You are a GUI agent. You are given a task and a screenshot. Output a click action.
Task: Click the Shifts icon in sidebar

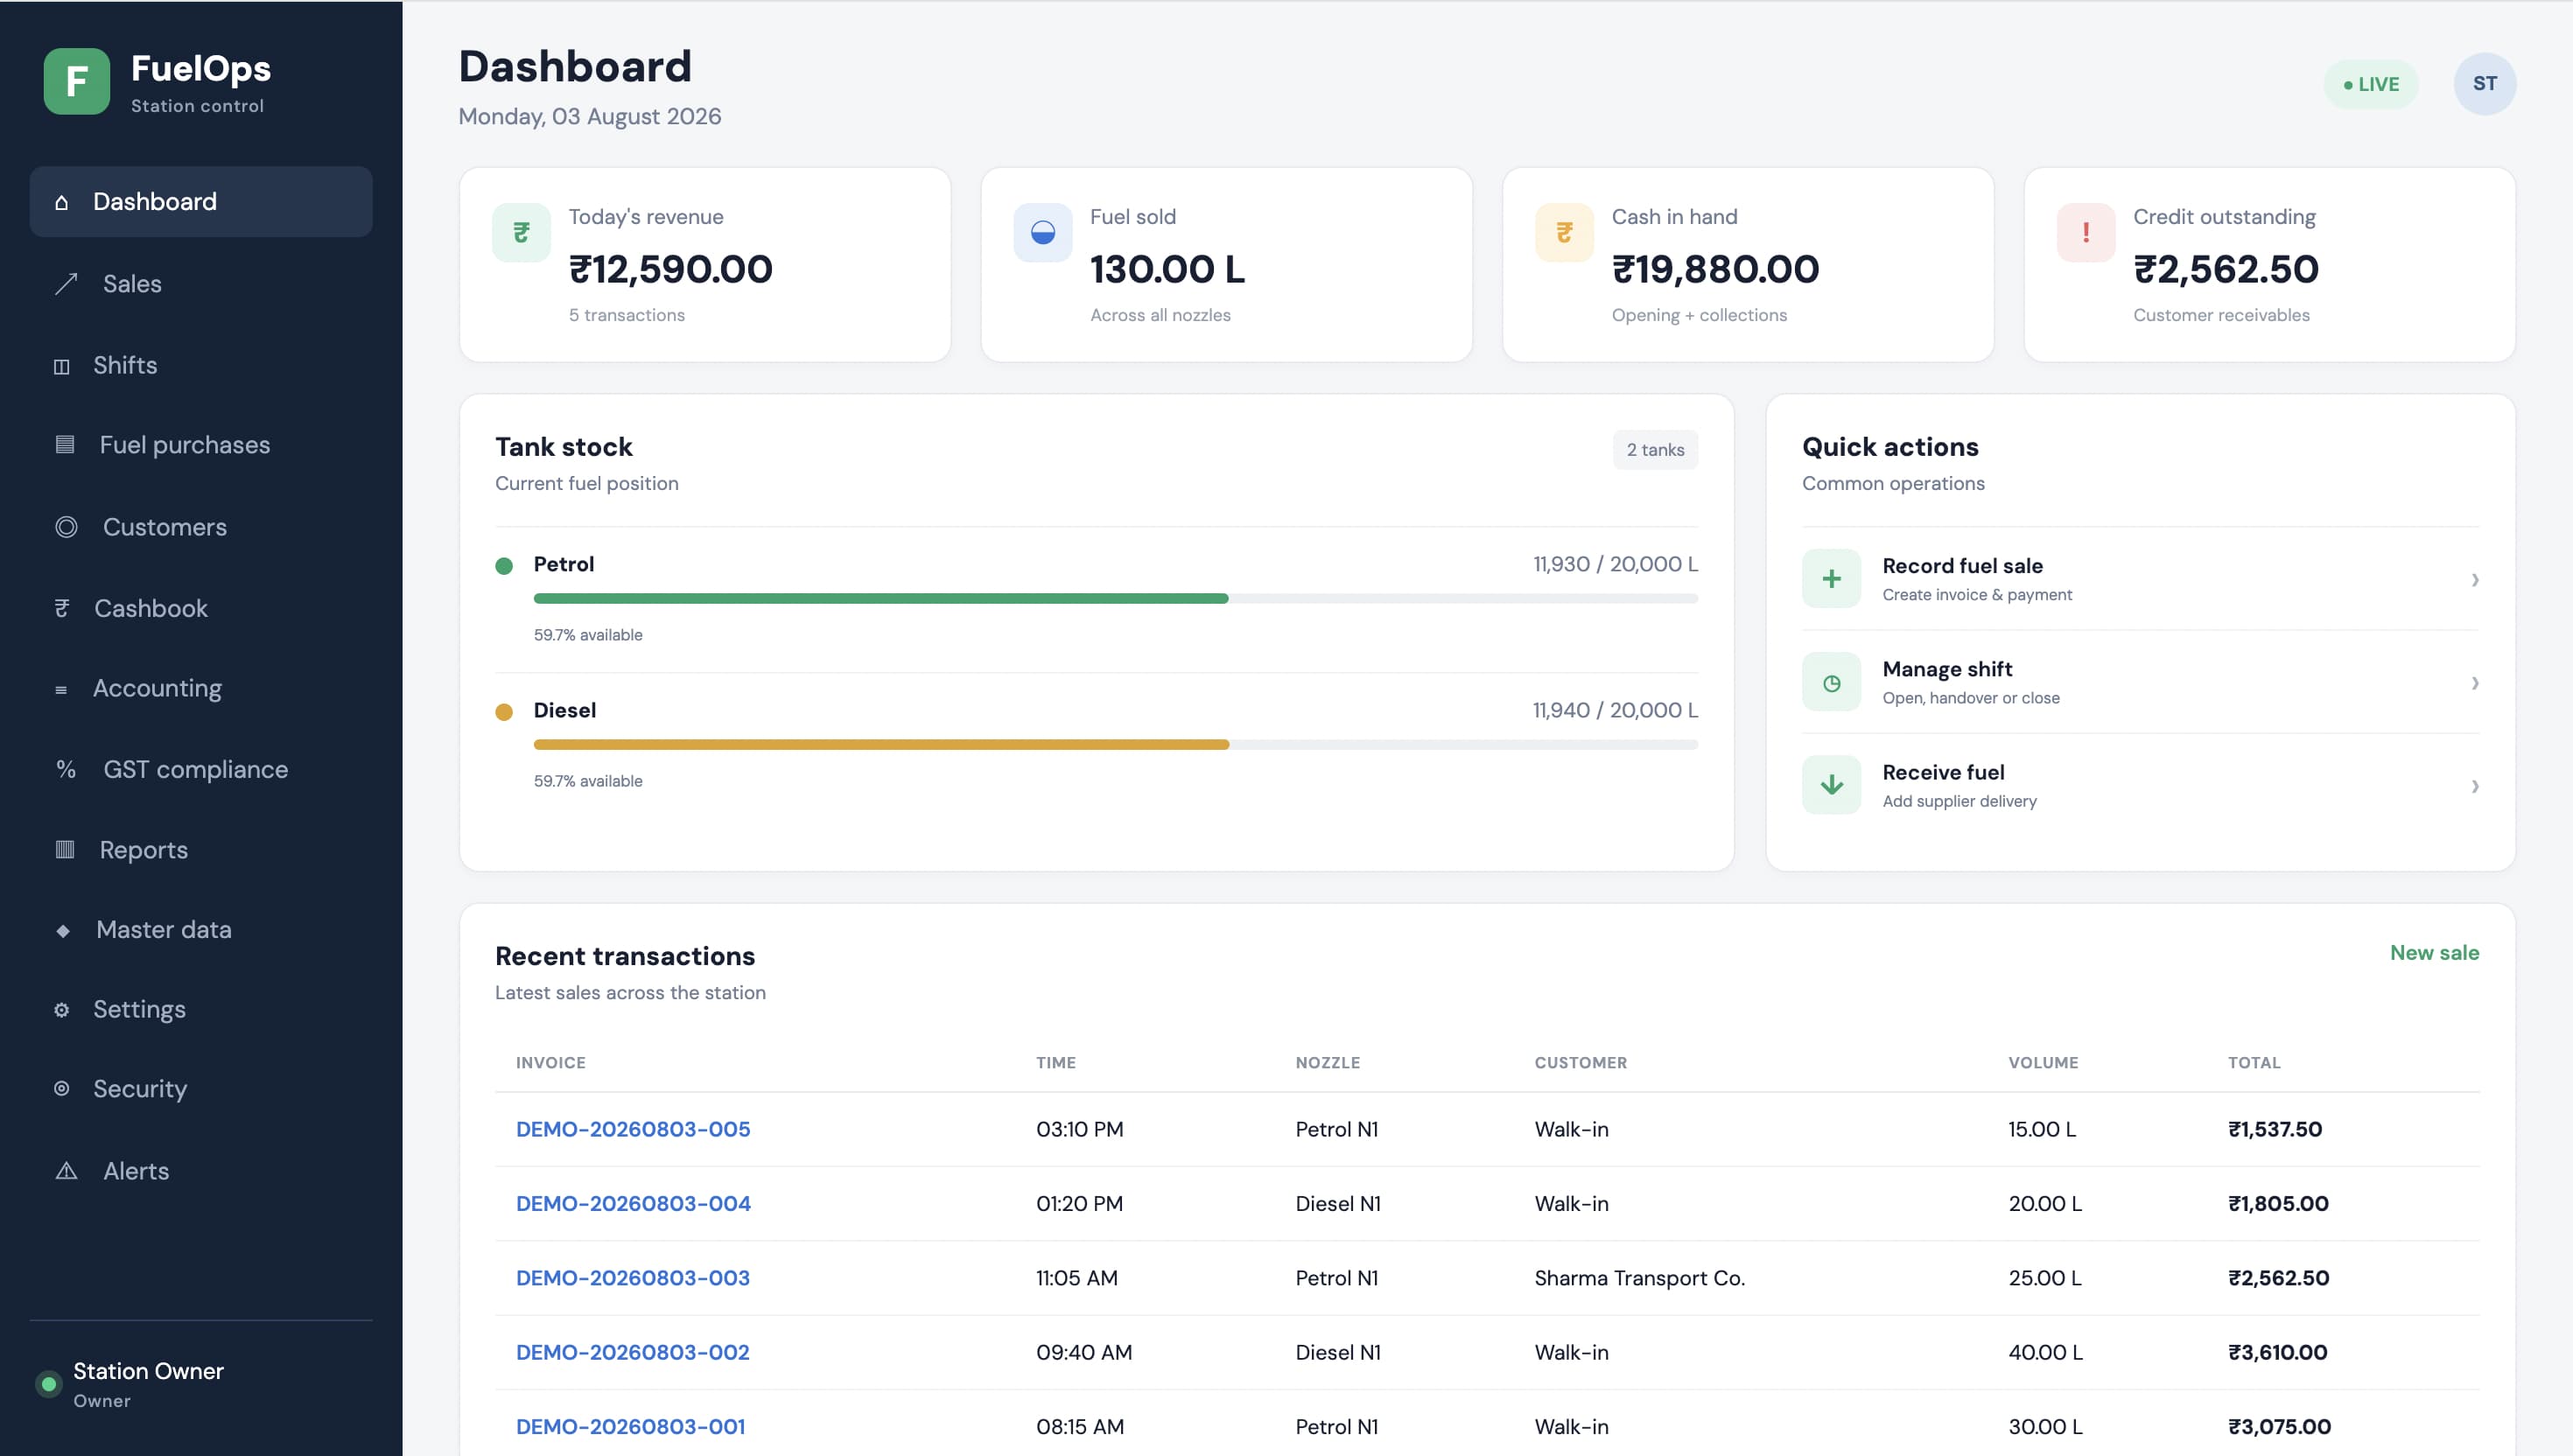pyautogui.click(x=62, y=366)
